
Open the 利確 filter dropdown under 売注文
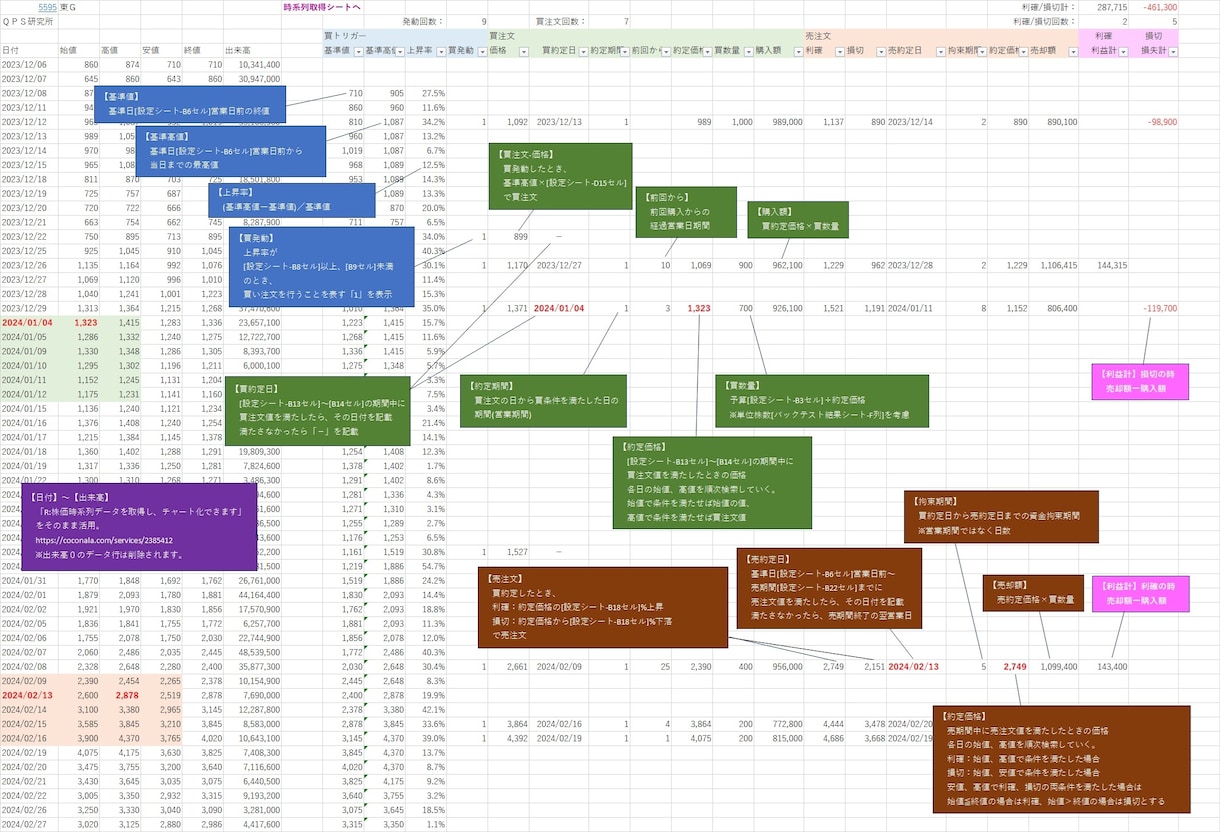click(838, 51)
